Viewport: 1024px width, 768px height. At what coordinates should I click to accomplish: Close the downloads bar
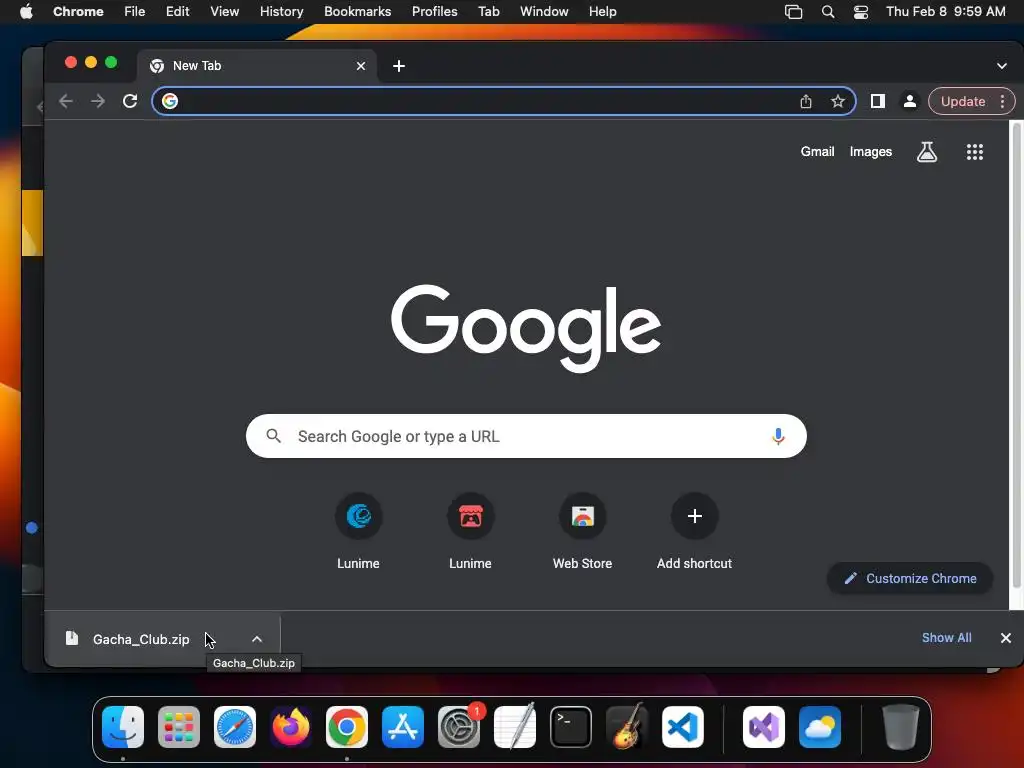tap(1006, 638)
